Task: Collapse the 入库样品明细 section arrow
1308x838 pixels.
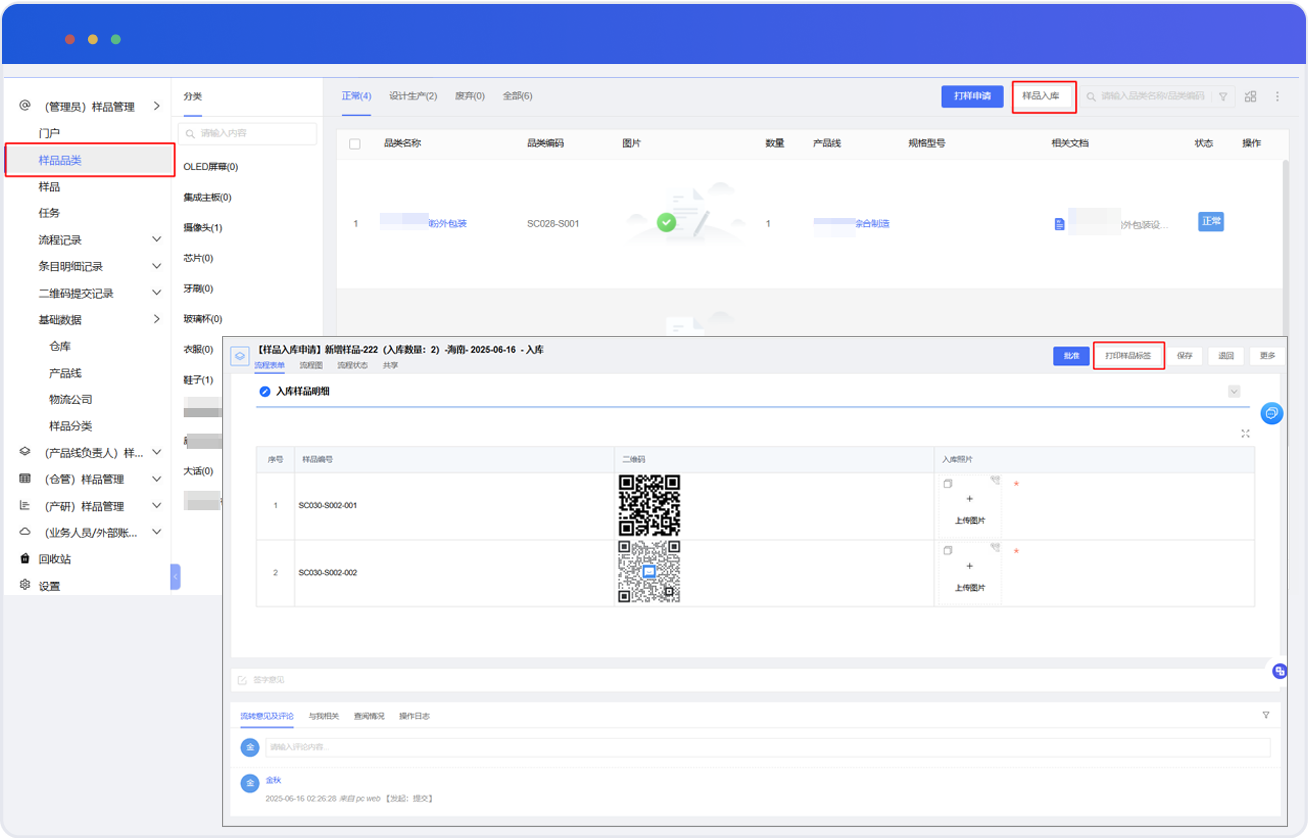Action: [x=1234, y=391]
